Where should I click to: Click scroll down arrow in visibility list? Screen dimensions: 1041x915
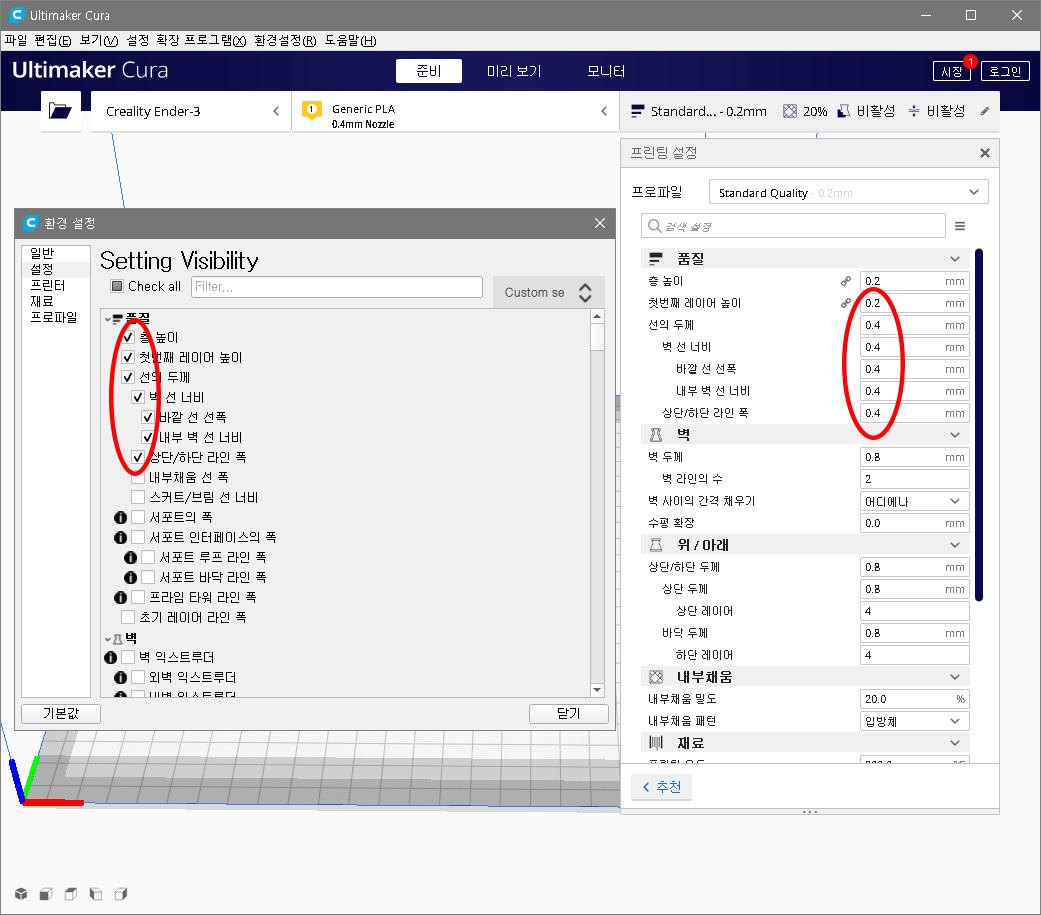597,690
